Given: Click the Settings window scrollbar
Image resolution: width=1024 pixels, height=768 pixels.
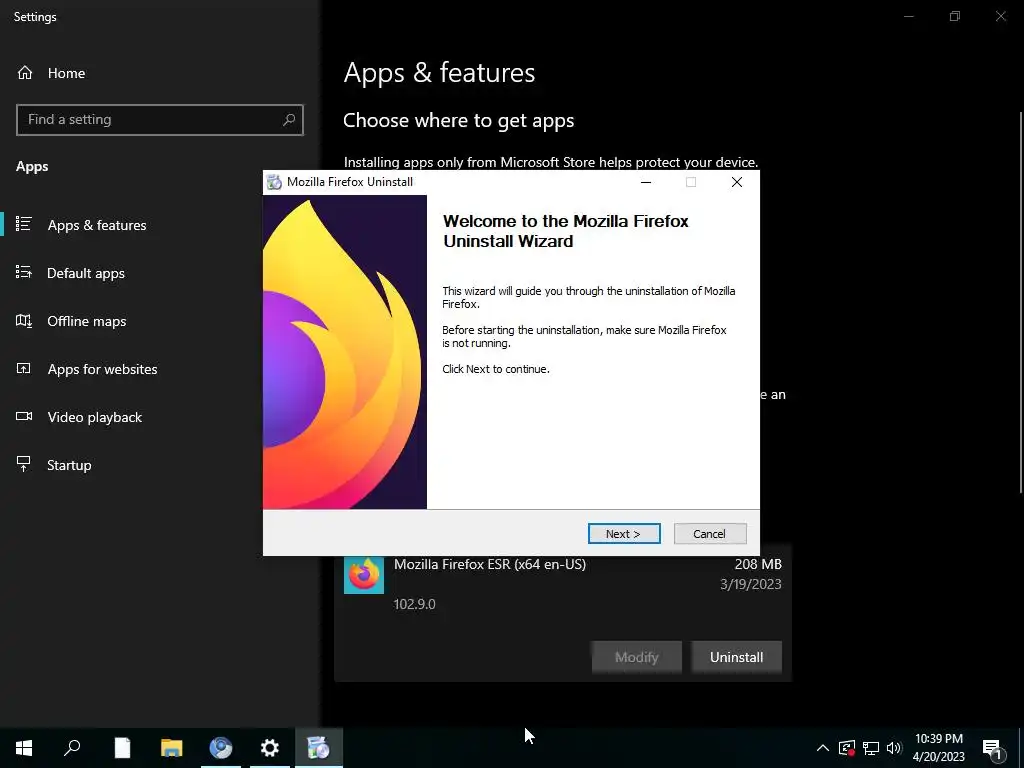Looking at the screenshot, I should 1020,302.
